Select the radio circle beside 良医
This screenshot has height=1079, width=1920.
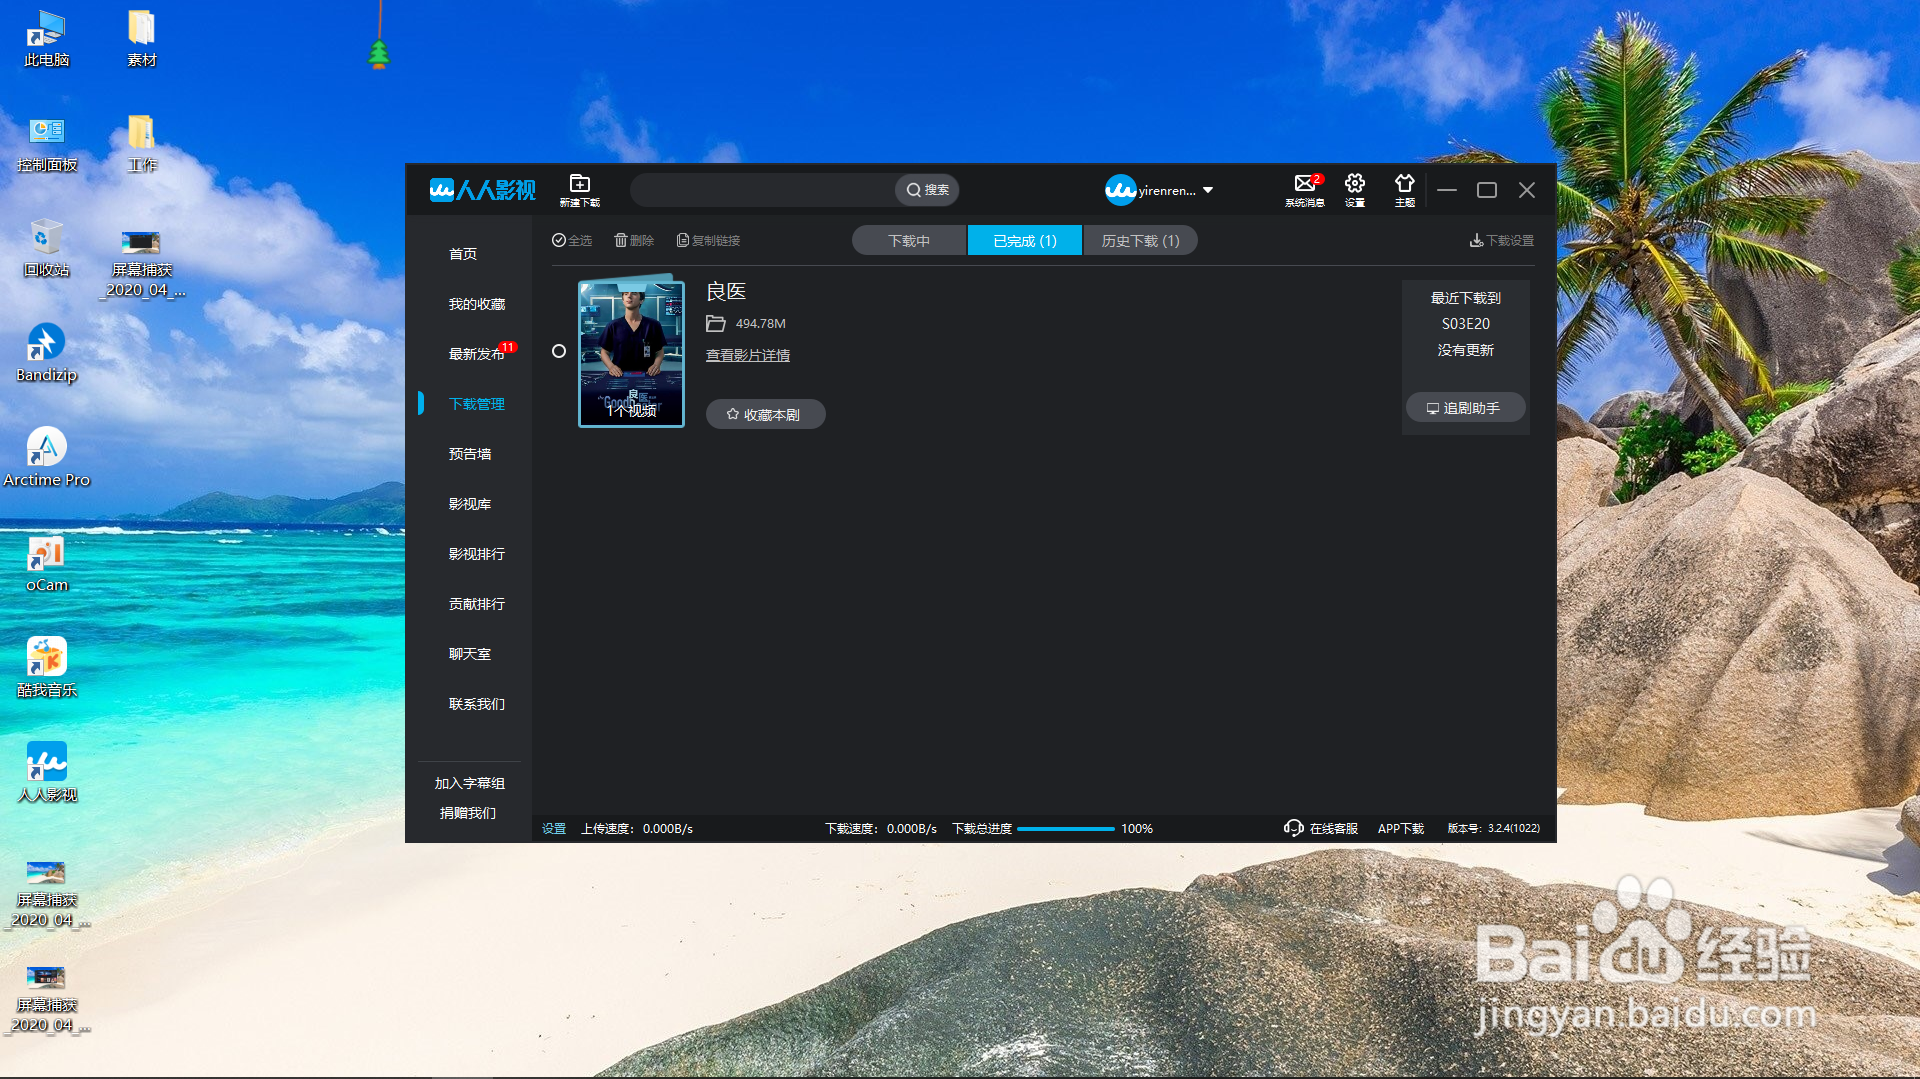(559, 351)
